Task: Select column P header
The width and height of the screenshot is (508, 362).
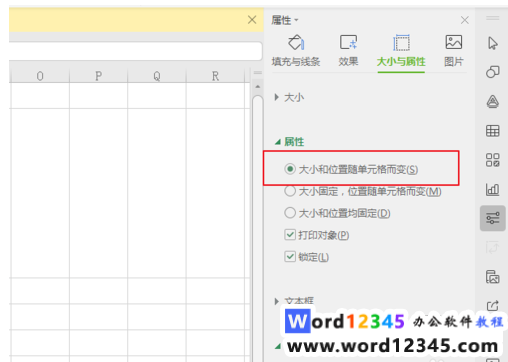Action: point(98,76)
